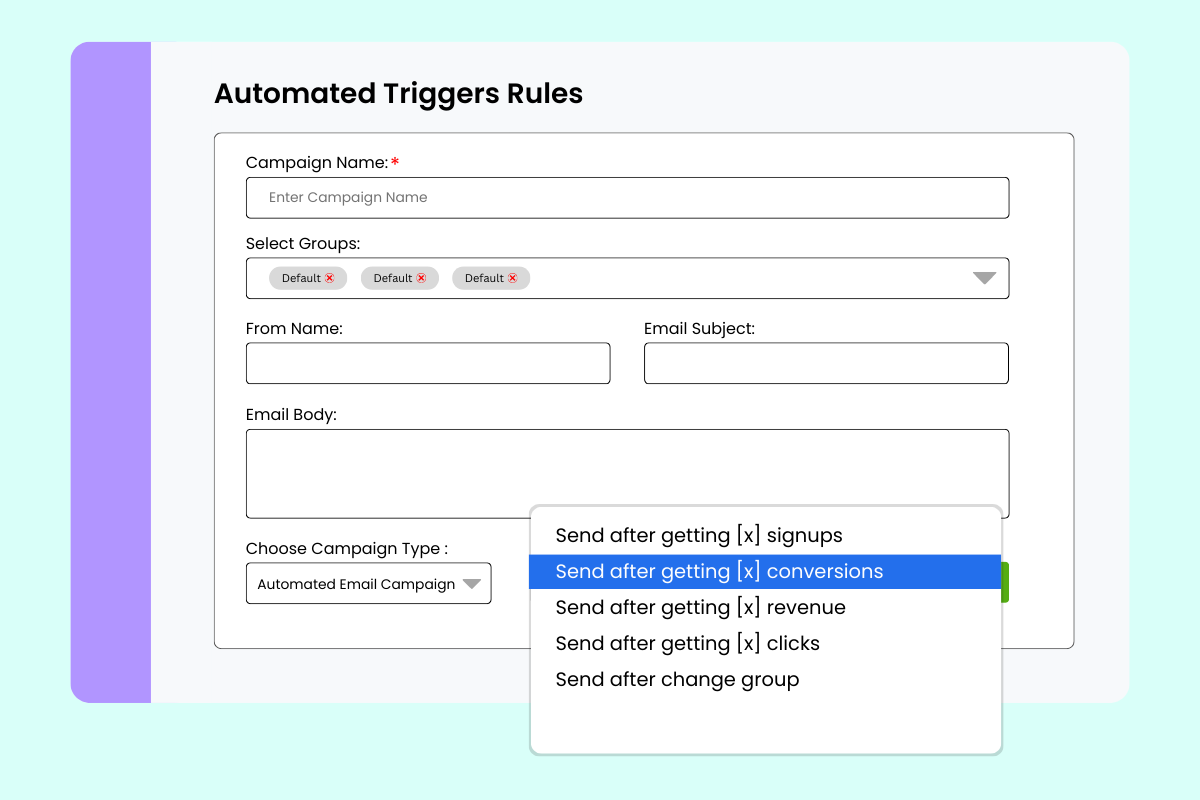The height and width of the screenshot is (800, 1200).
Task: Remove the third Default group chip
Action: tap(513, 278)
